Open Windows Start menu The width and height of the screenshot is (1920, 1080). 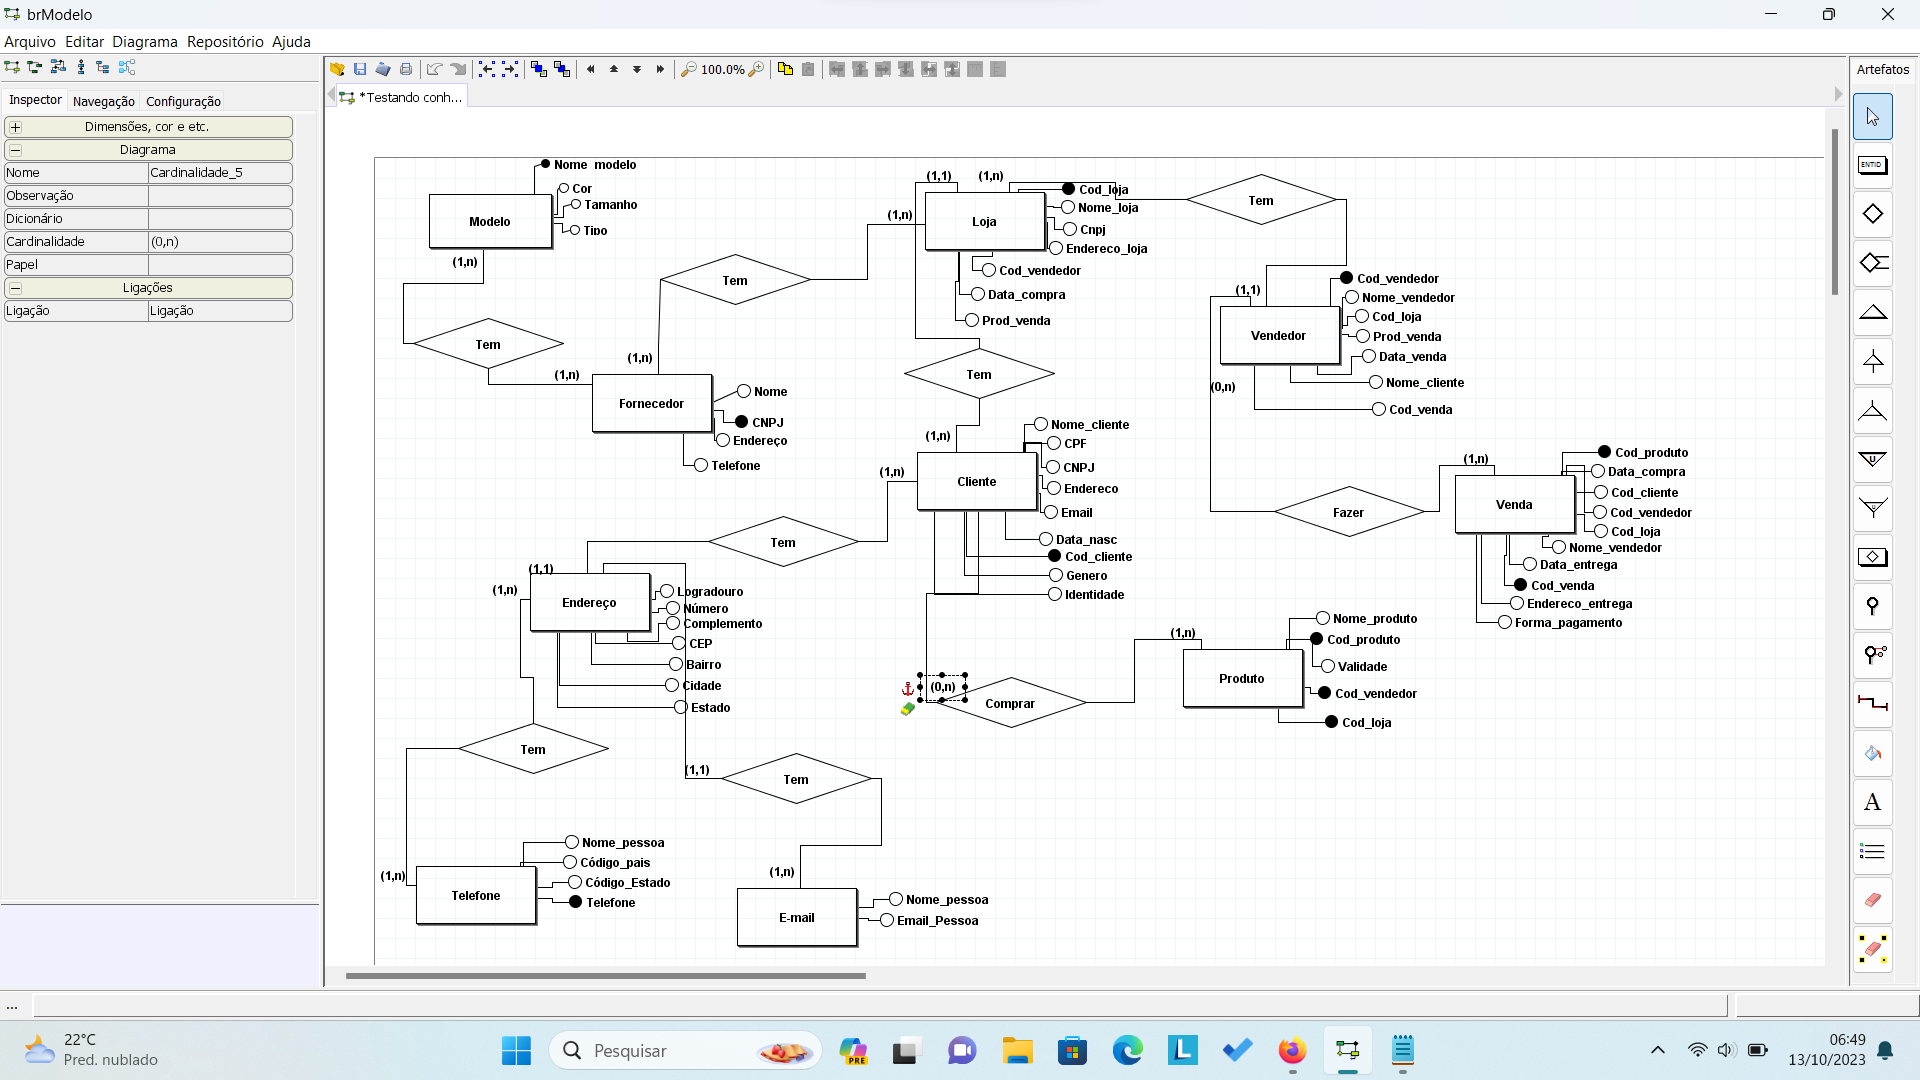click(516, 1051)
